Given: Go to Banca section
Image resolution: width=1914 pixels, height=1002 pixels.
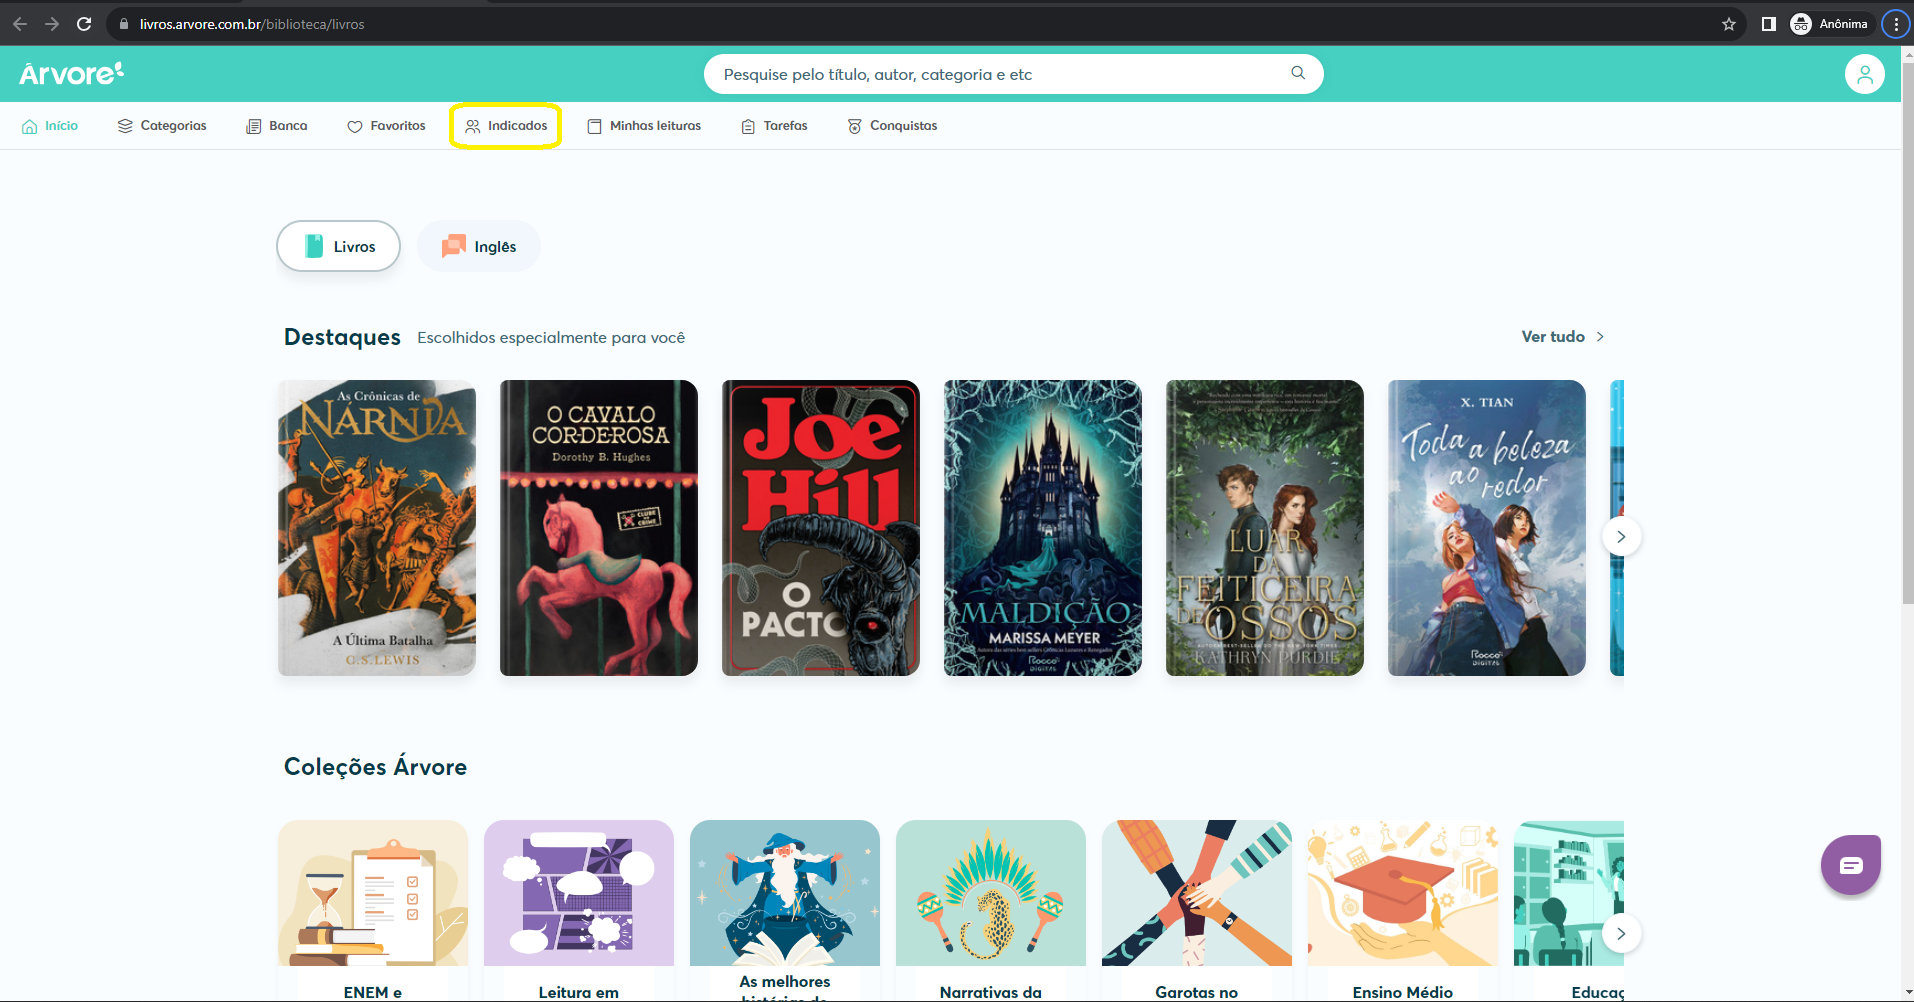Looking at the screenshot, I should (277, 126).
